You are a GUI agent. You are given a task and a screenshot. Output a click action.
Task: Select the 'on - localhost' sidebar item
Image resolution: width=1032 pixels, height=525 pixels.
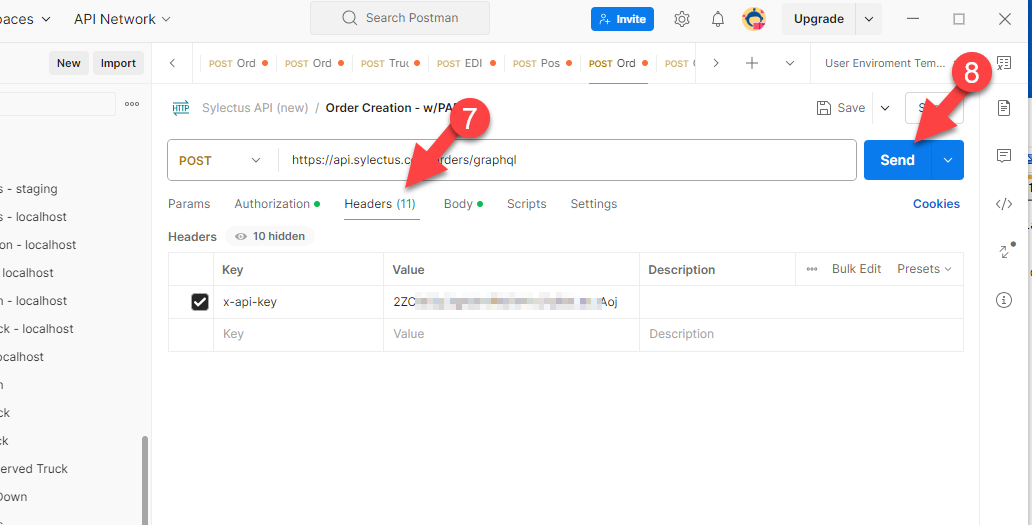coord(38,245)
